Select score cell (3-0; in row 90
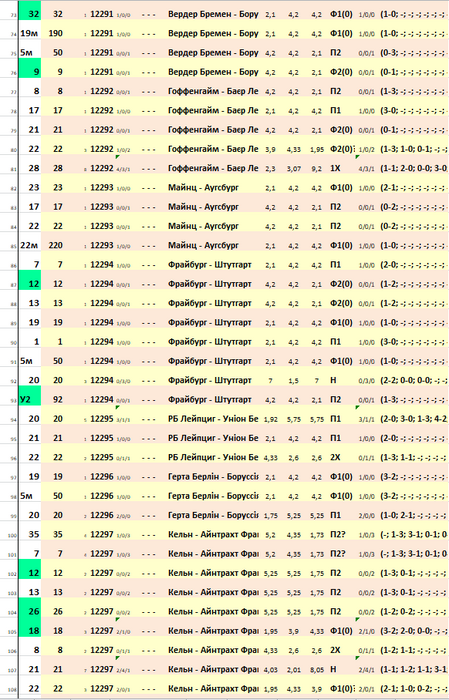449x700 pixels. (414, 342)
